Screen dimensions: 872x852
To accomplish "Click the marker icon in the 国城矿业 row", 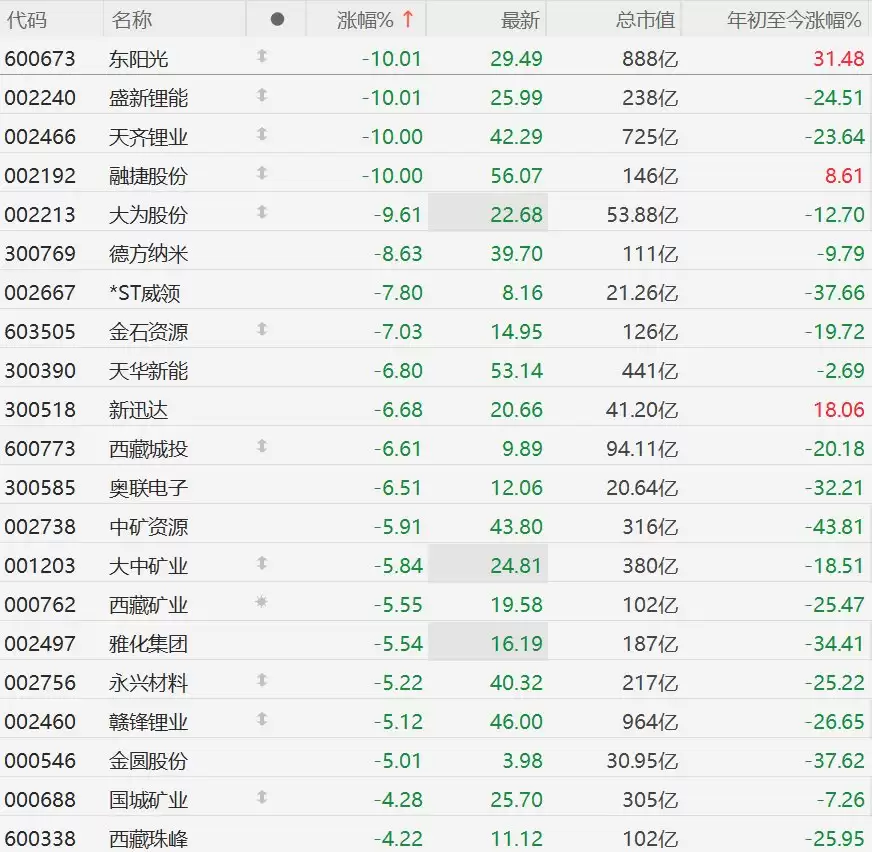I will pos(262,797).
